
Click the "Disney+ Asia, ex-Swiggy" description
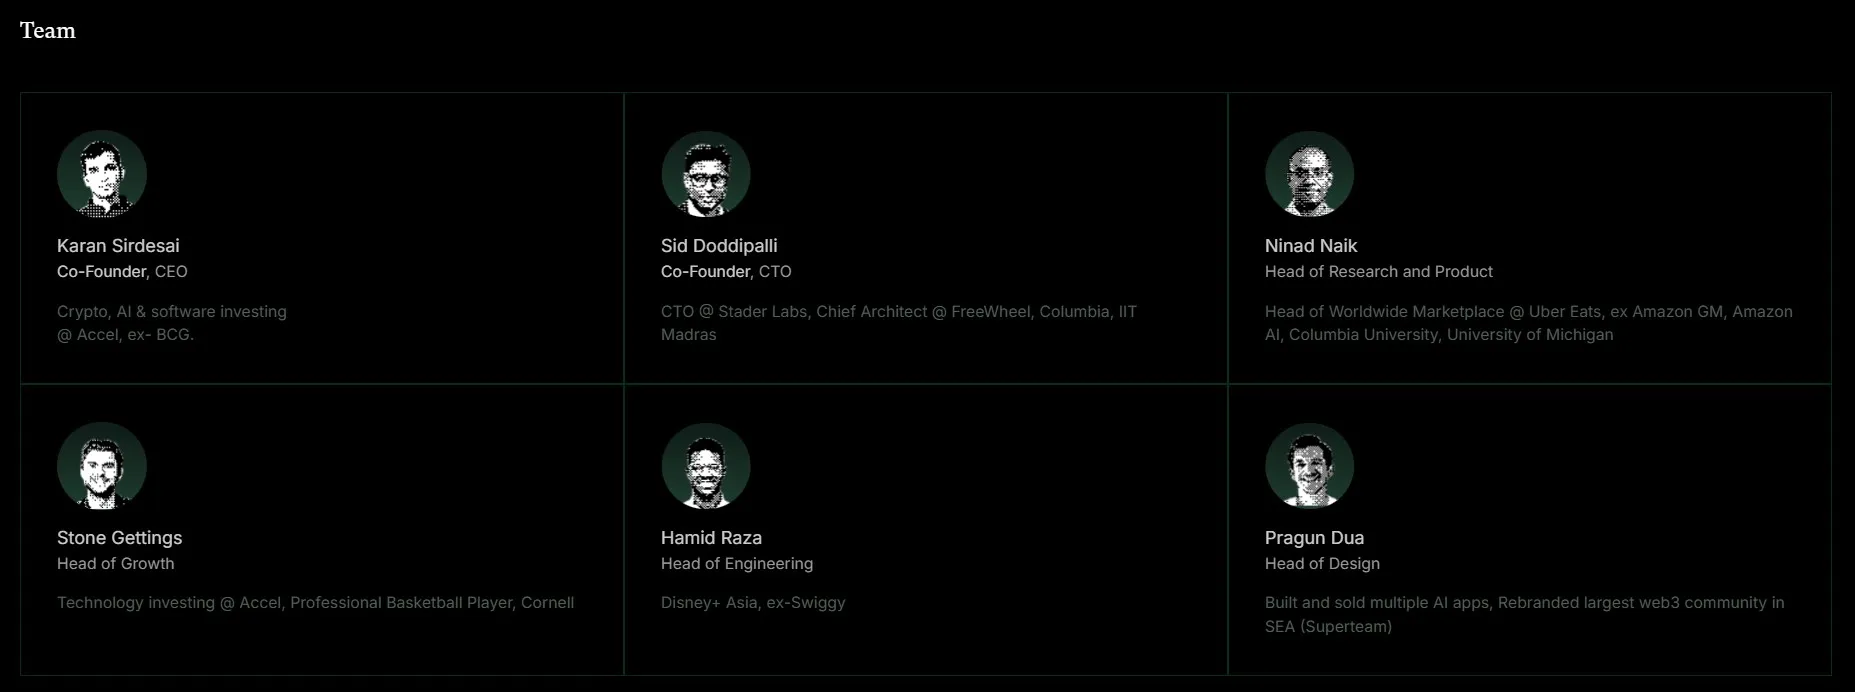click(753, 603)
